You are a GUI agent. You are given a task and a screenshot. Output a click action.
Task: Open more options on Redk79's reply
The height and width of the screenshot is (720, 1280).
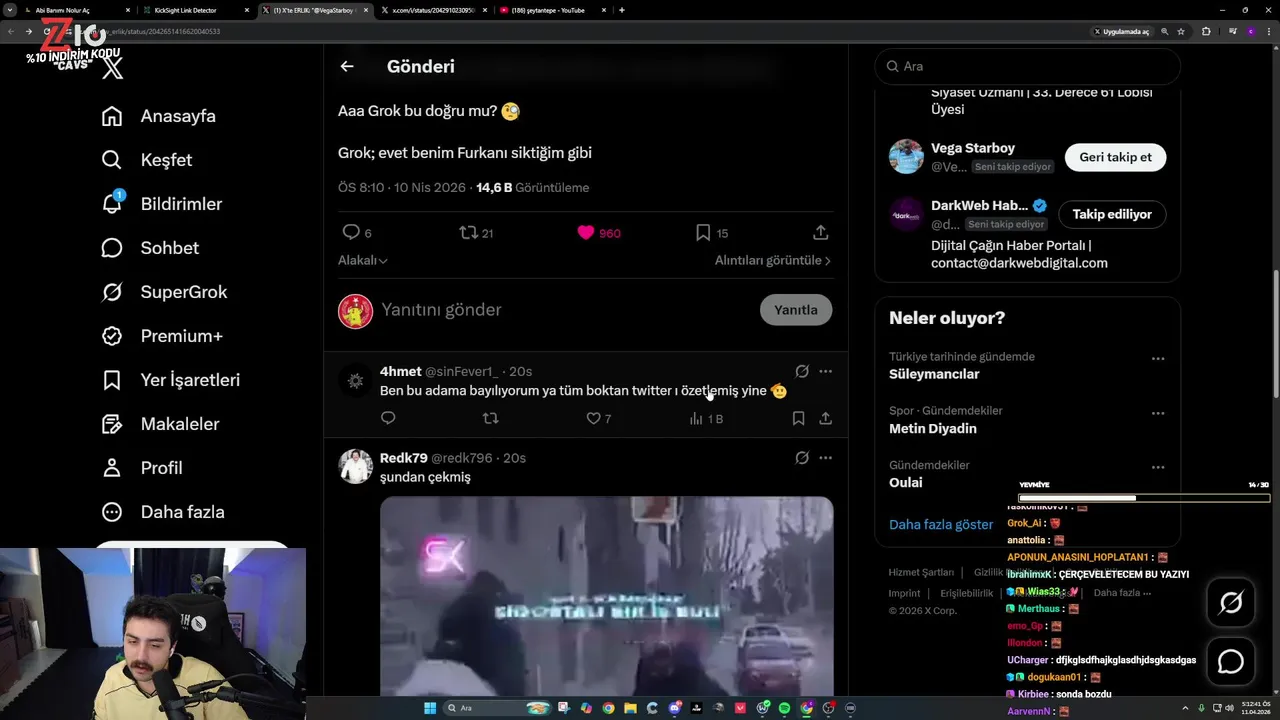[x=825, y=458]
